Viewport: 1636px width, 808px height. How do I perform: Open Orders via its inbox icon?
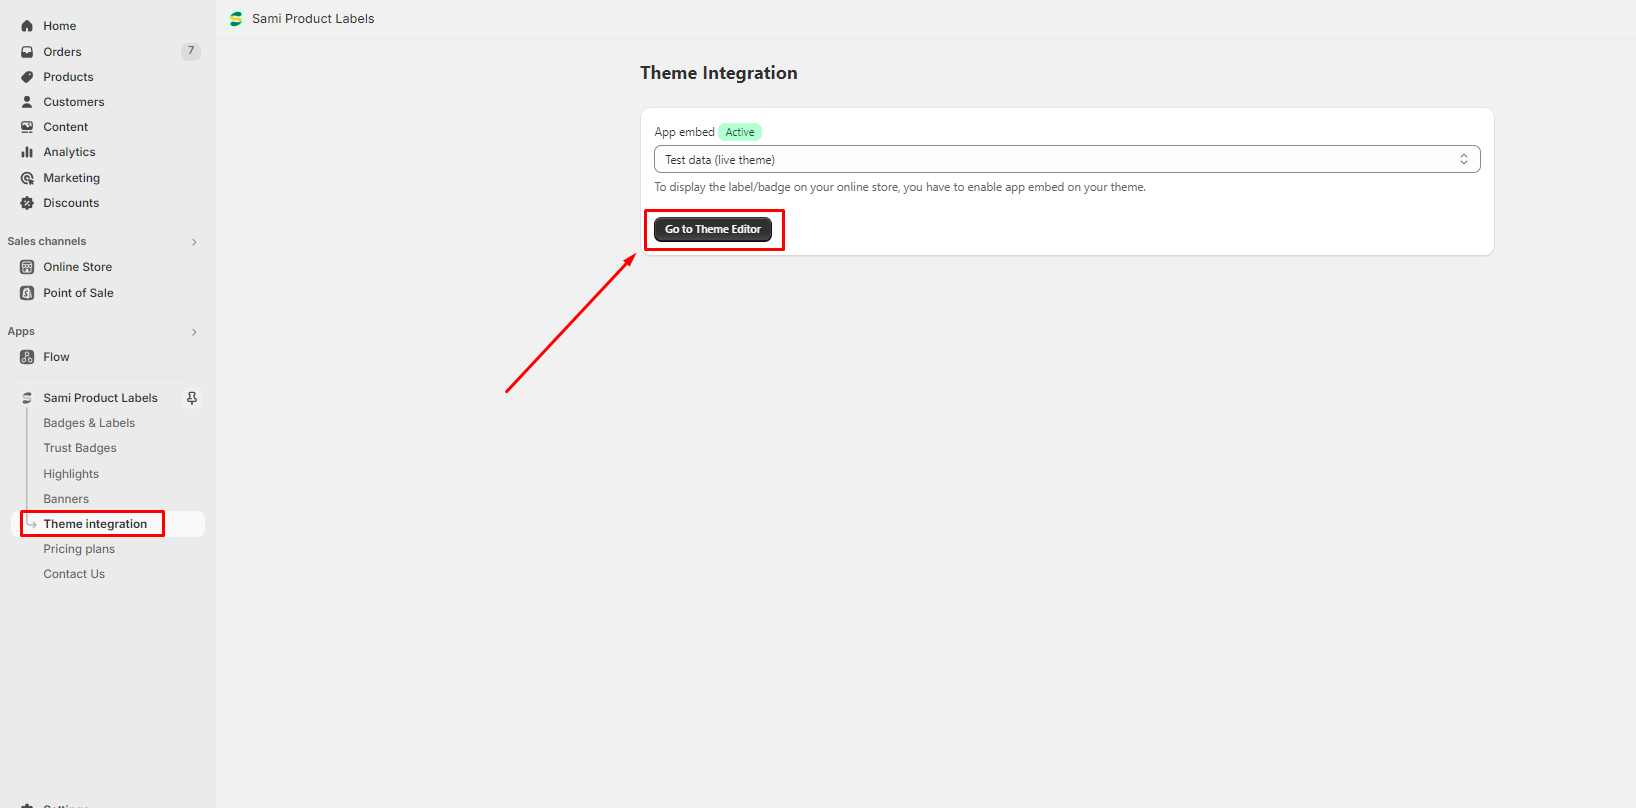(x=27, y=52)
